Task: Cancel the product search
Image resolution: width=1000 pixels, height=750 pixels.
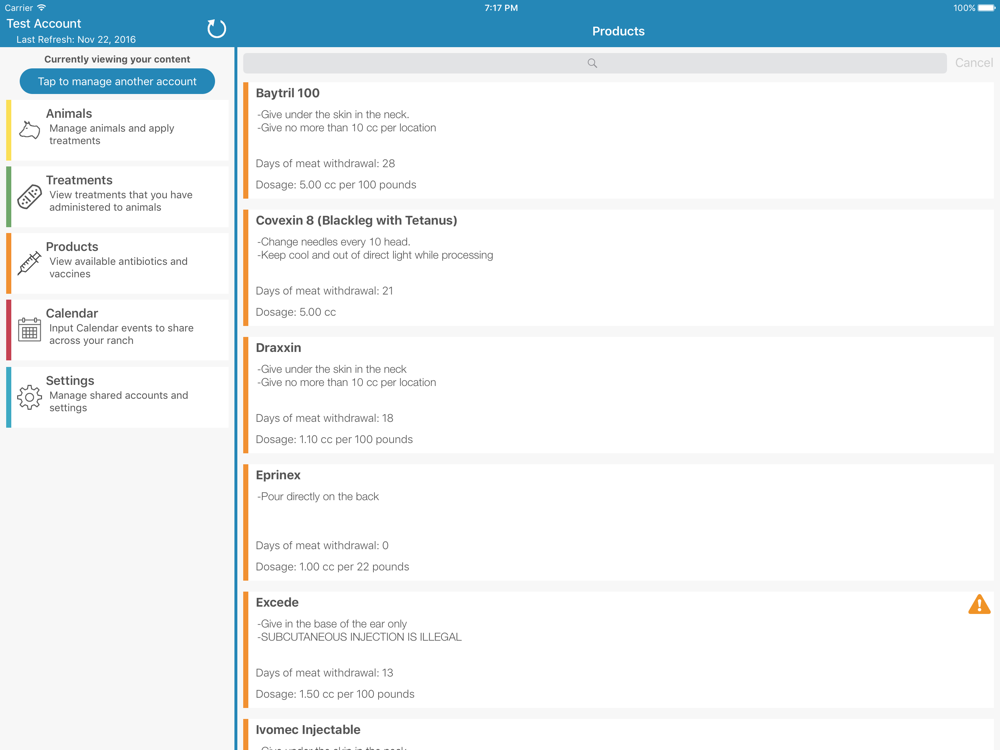Action: coord(974,62)
